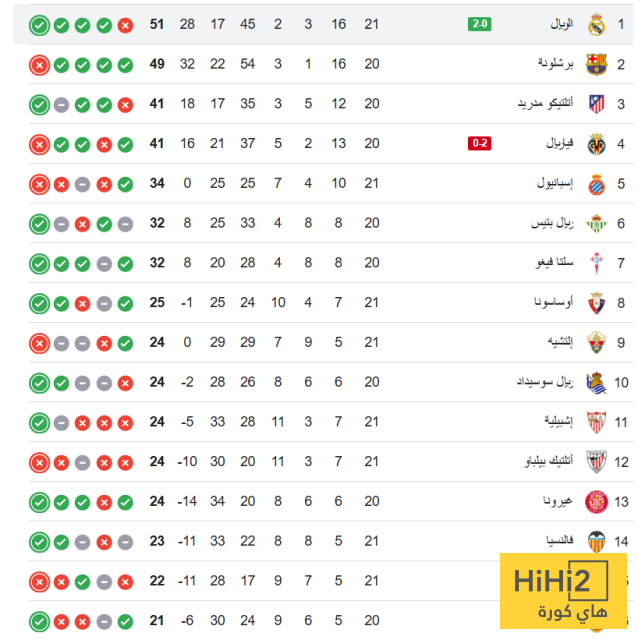Select the Atlético Madrid team crest

point(597,104)
